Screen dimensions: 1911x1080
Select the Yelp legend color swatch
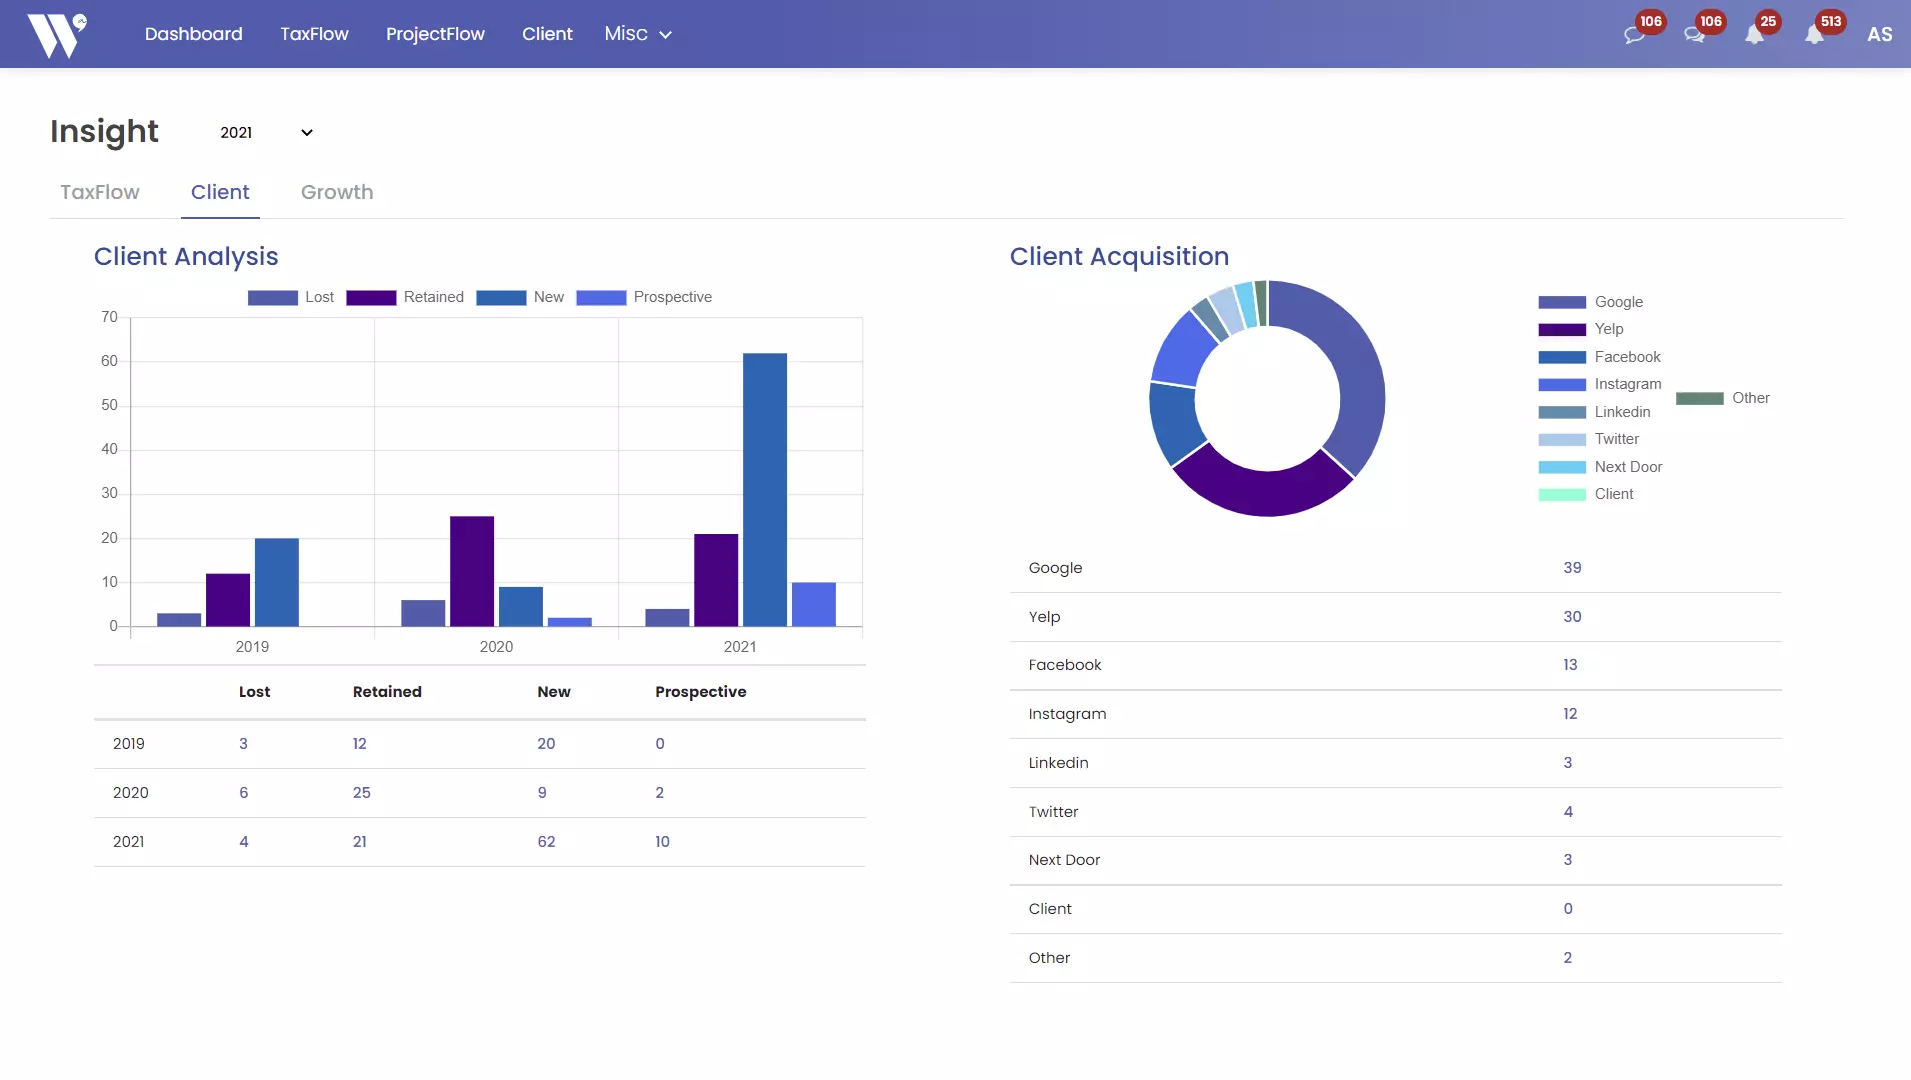[1560, 329]
